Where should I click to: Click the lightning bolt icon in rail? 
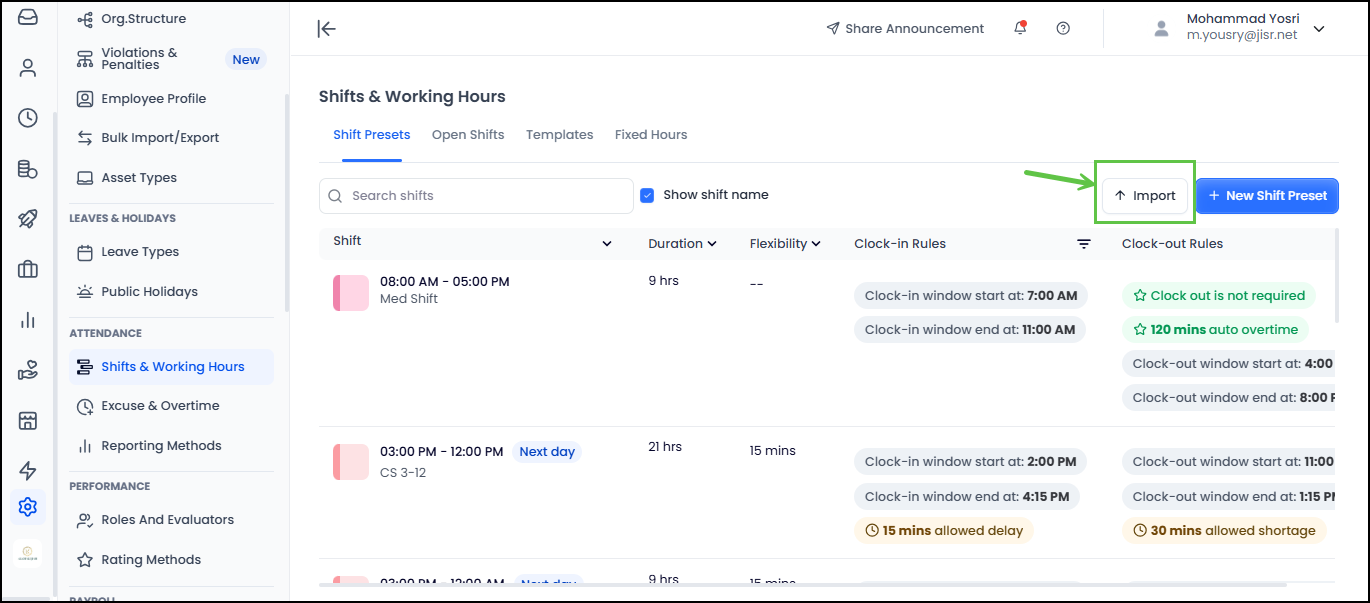click(28, 470)
